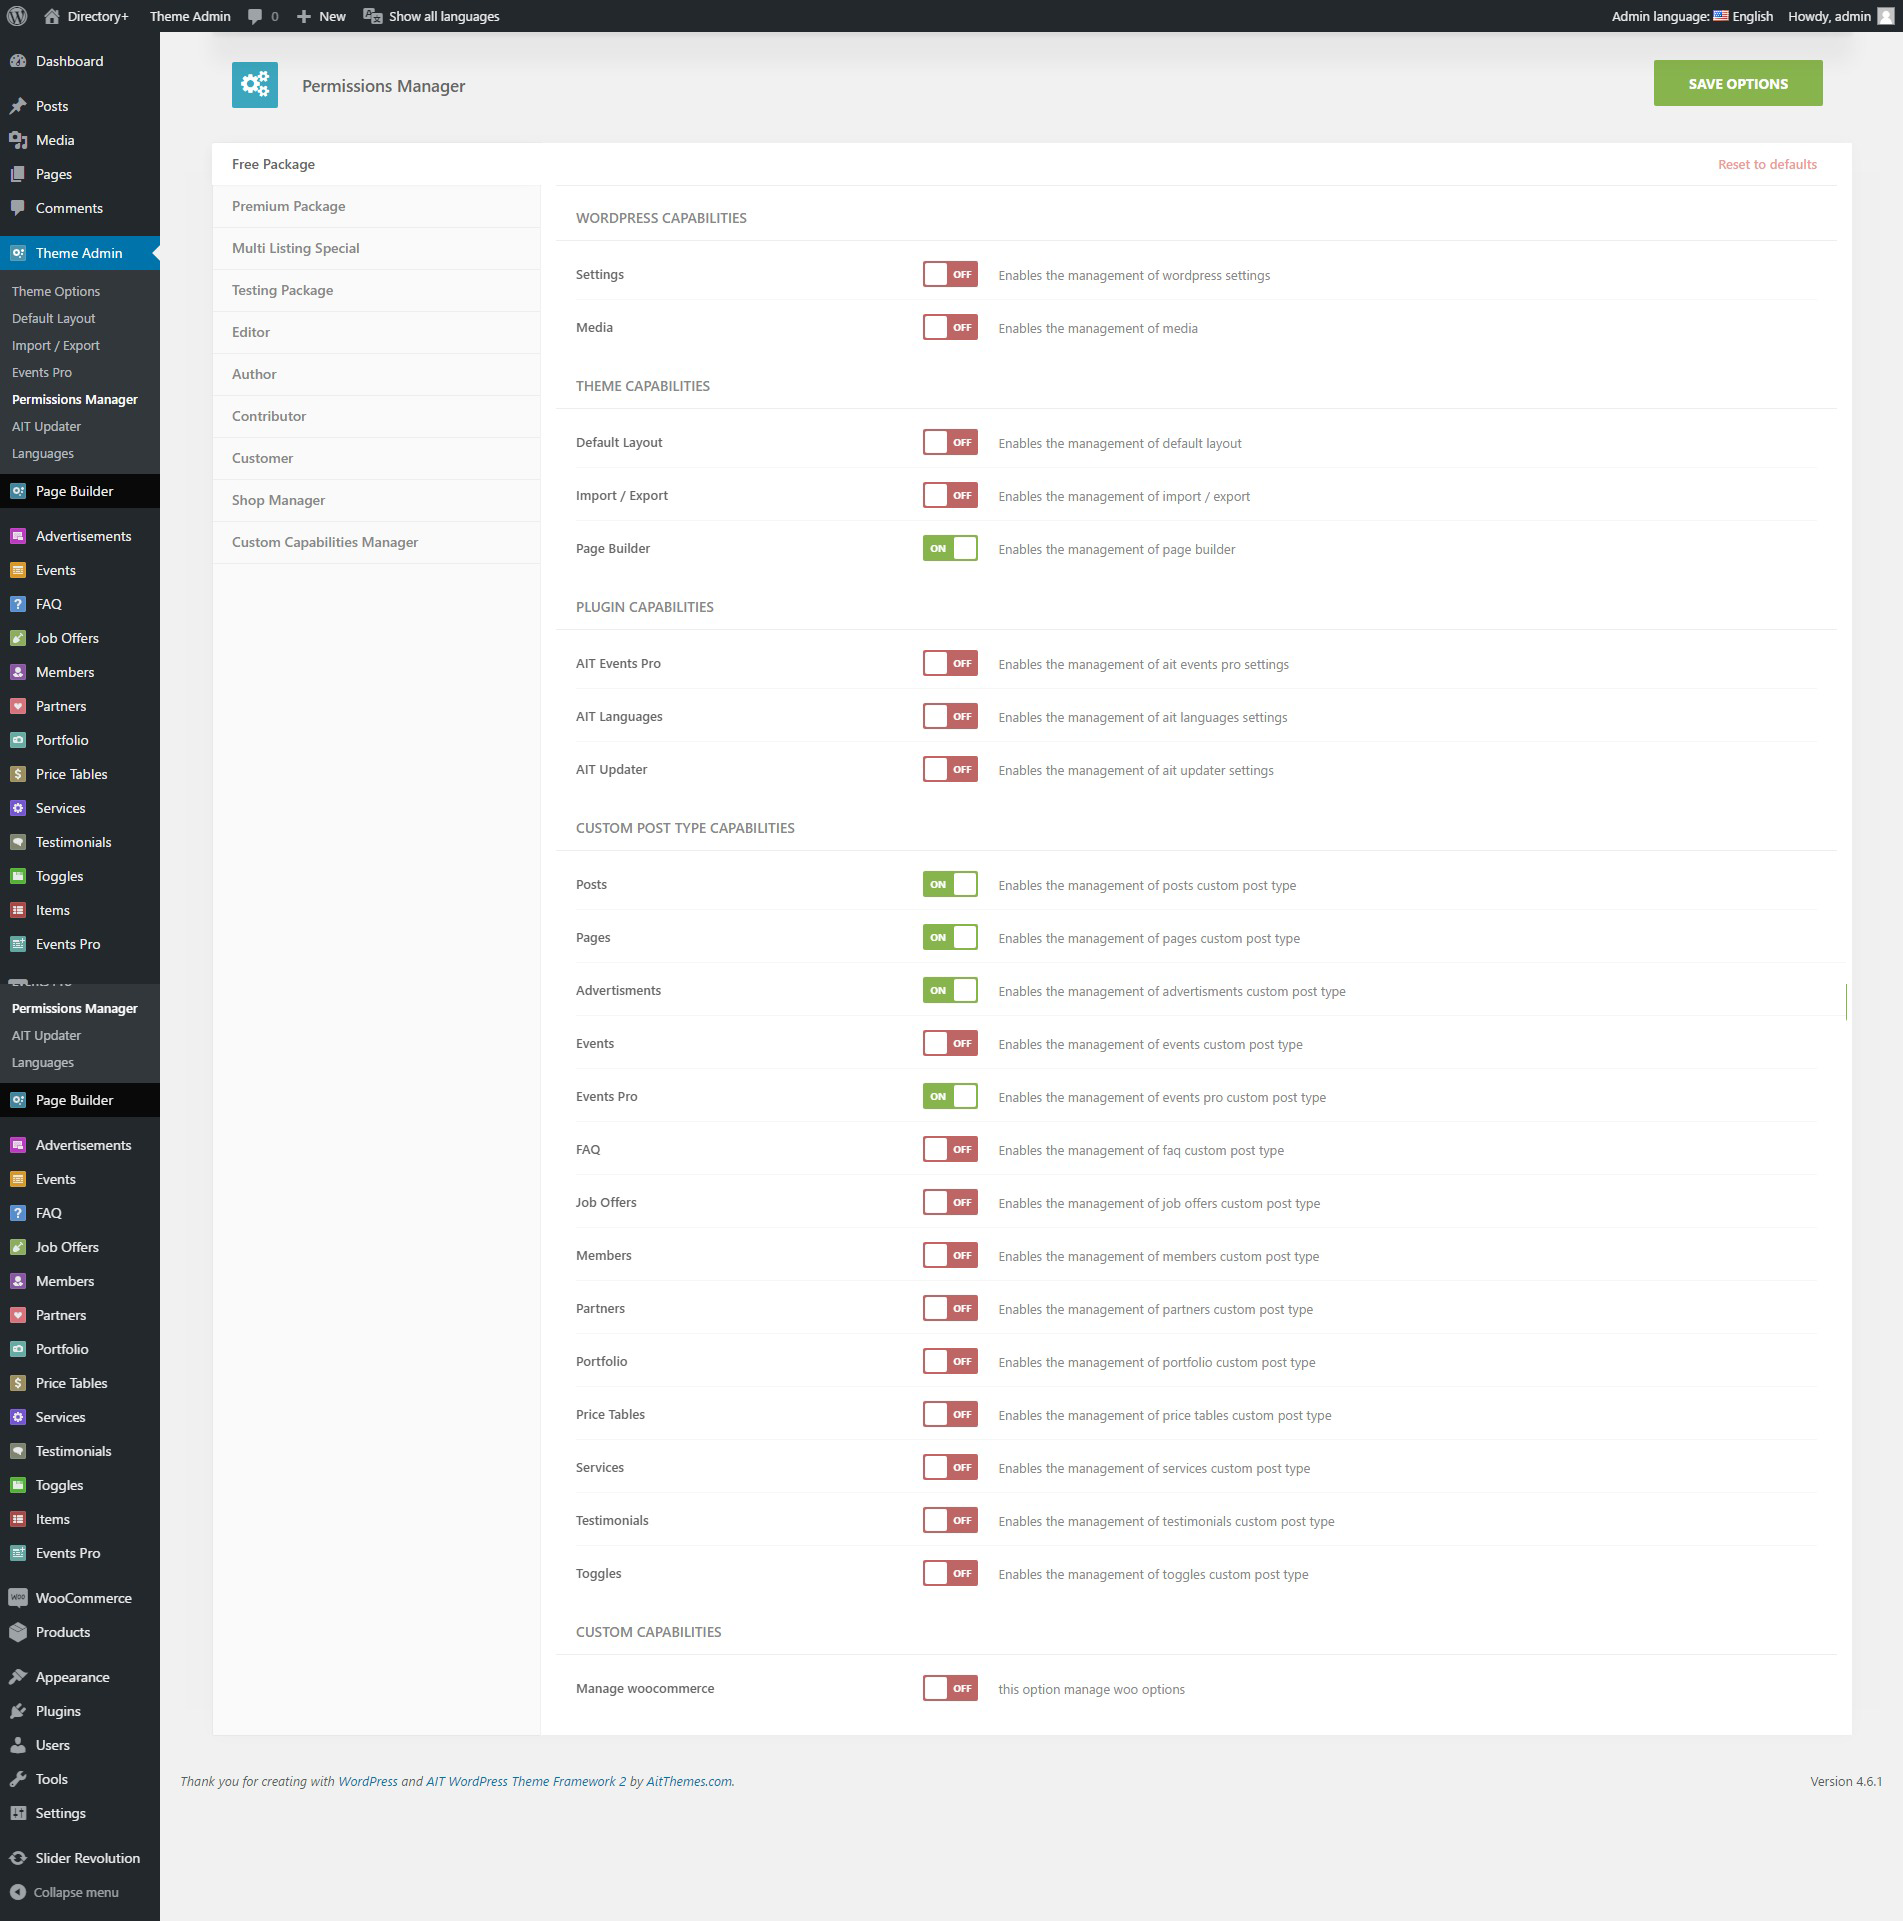This screenshot has width=1903, height=1921.
Task: Open the Shop Manager tab
Action: point(376,500)
